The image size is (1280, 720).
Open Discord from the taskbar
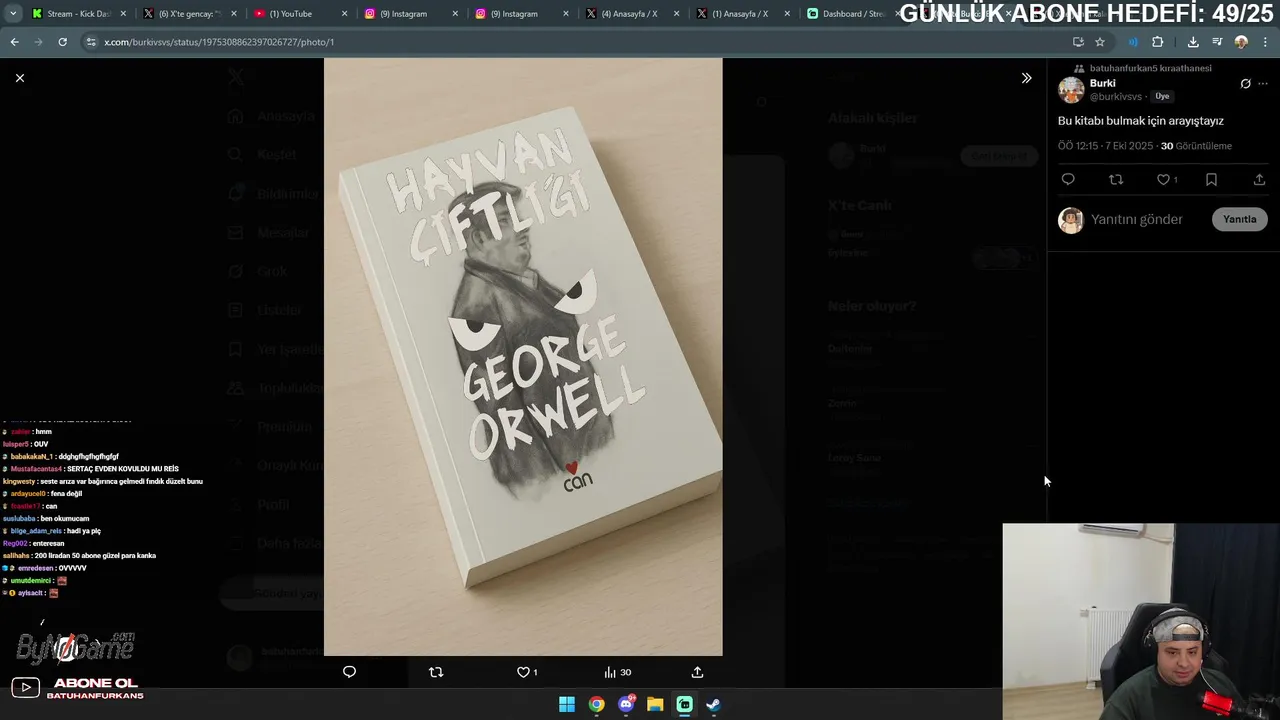click(x=626, y=704)
